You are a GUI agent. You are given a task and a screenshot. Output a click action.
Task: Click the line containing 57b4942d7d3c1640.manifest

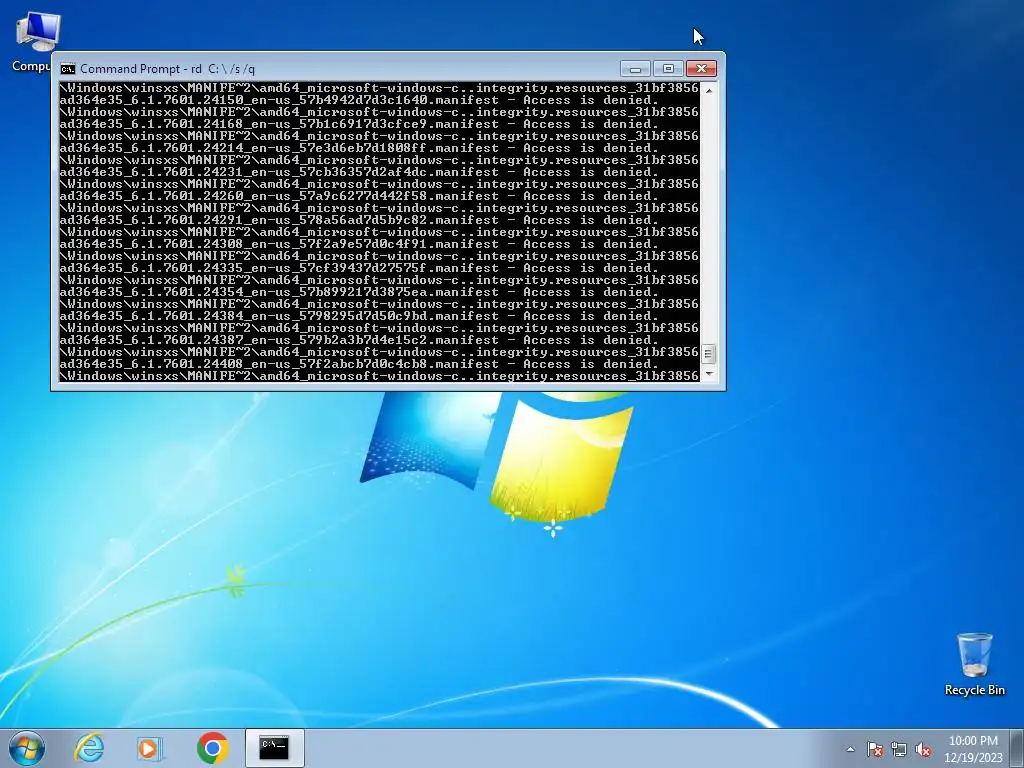[x=359, y=100]
